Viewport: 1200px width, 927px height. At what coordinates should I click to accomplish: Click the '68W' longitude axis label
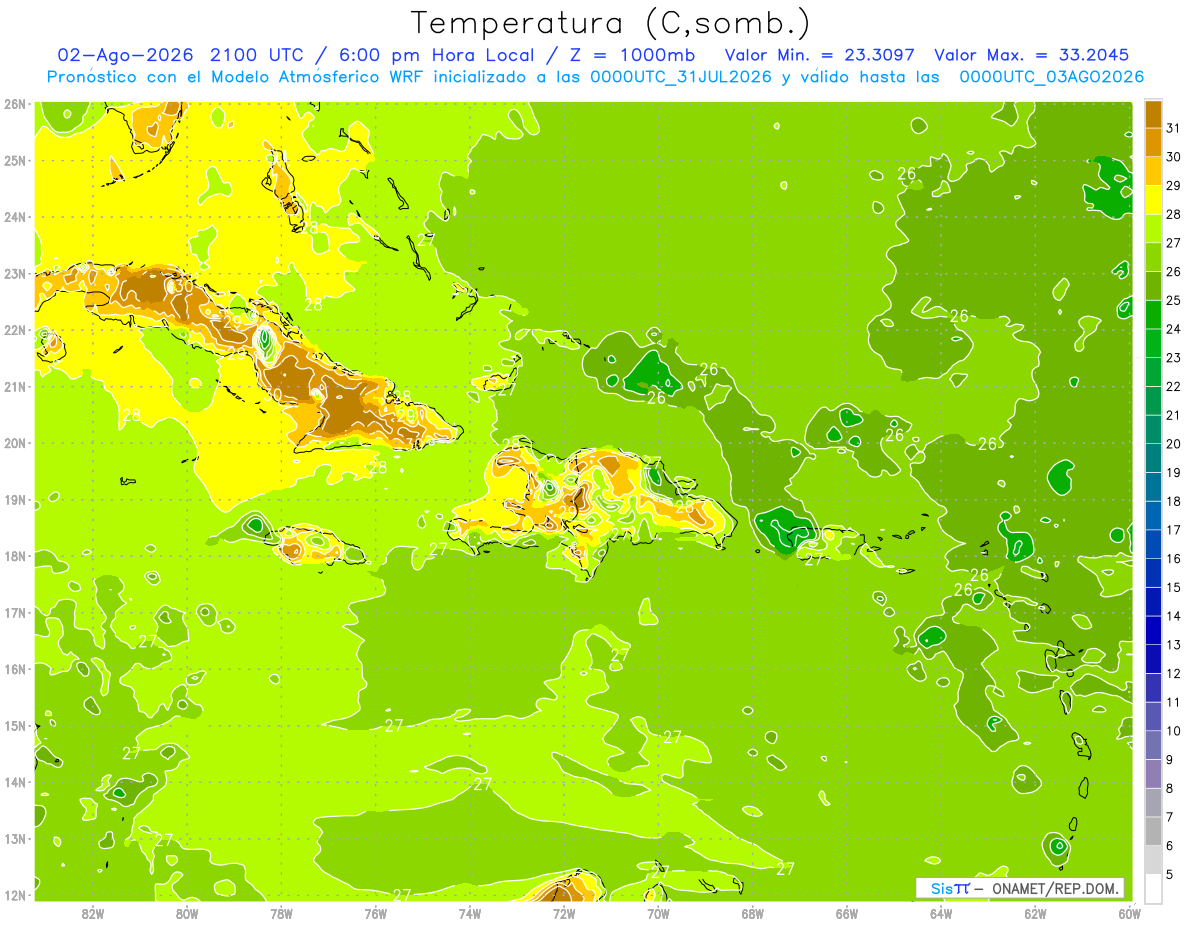[x=752, y=914]
